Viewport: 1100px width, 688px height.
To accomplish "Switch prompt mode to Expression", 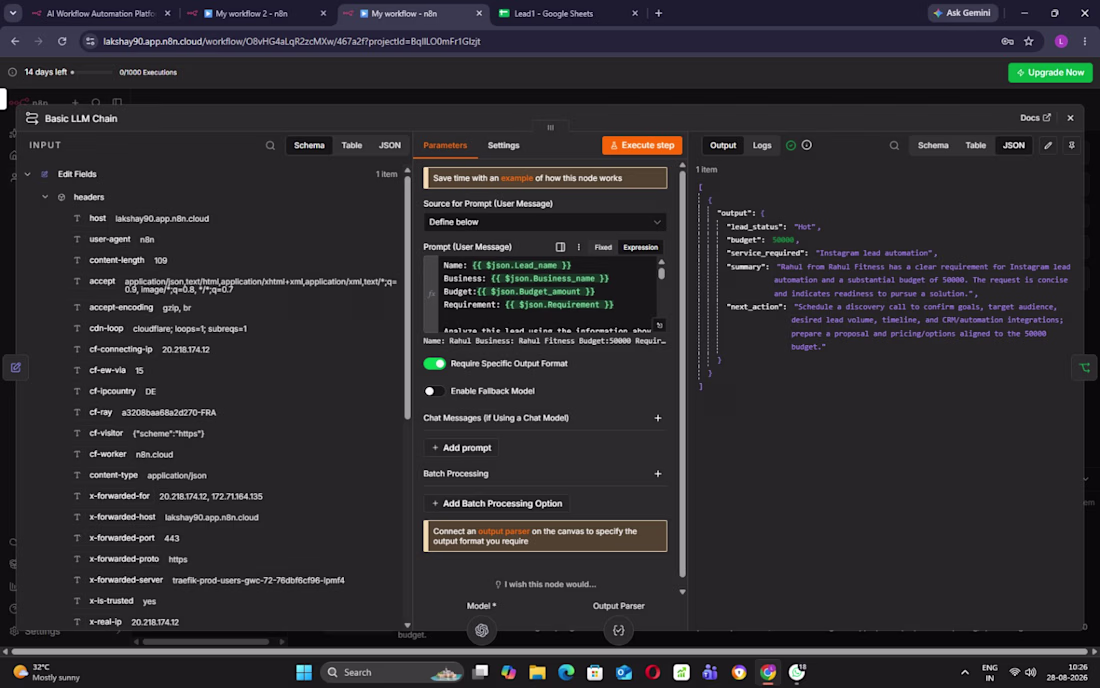I will (640, 247).
